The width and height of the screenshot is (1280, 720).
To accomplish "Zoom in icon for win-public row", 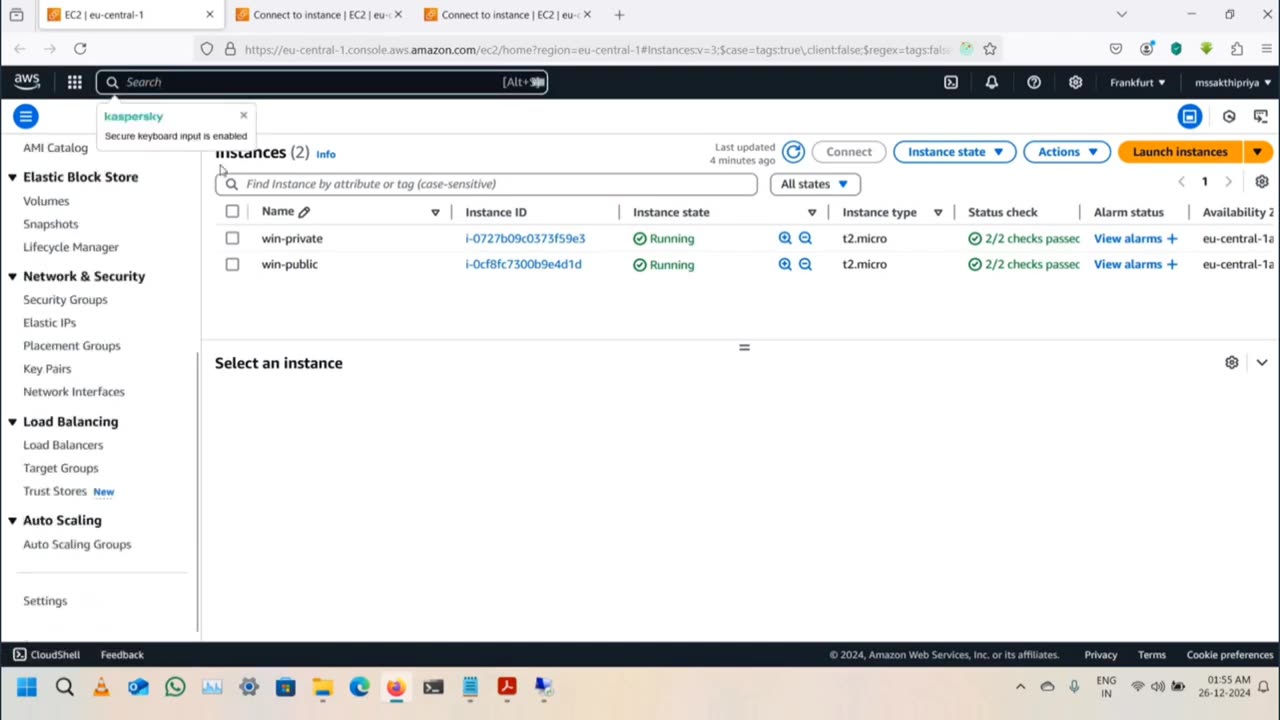I will [x=785, y=264].
